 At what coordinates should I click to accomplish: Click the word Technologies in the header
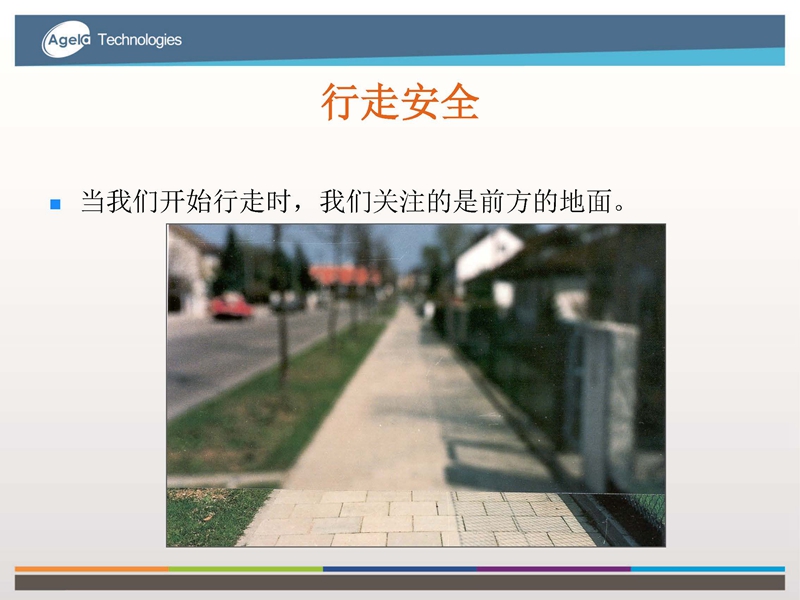tap(139, 40)
